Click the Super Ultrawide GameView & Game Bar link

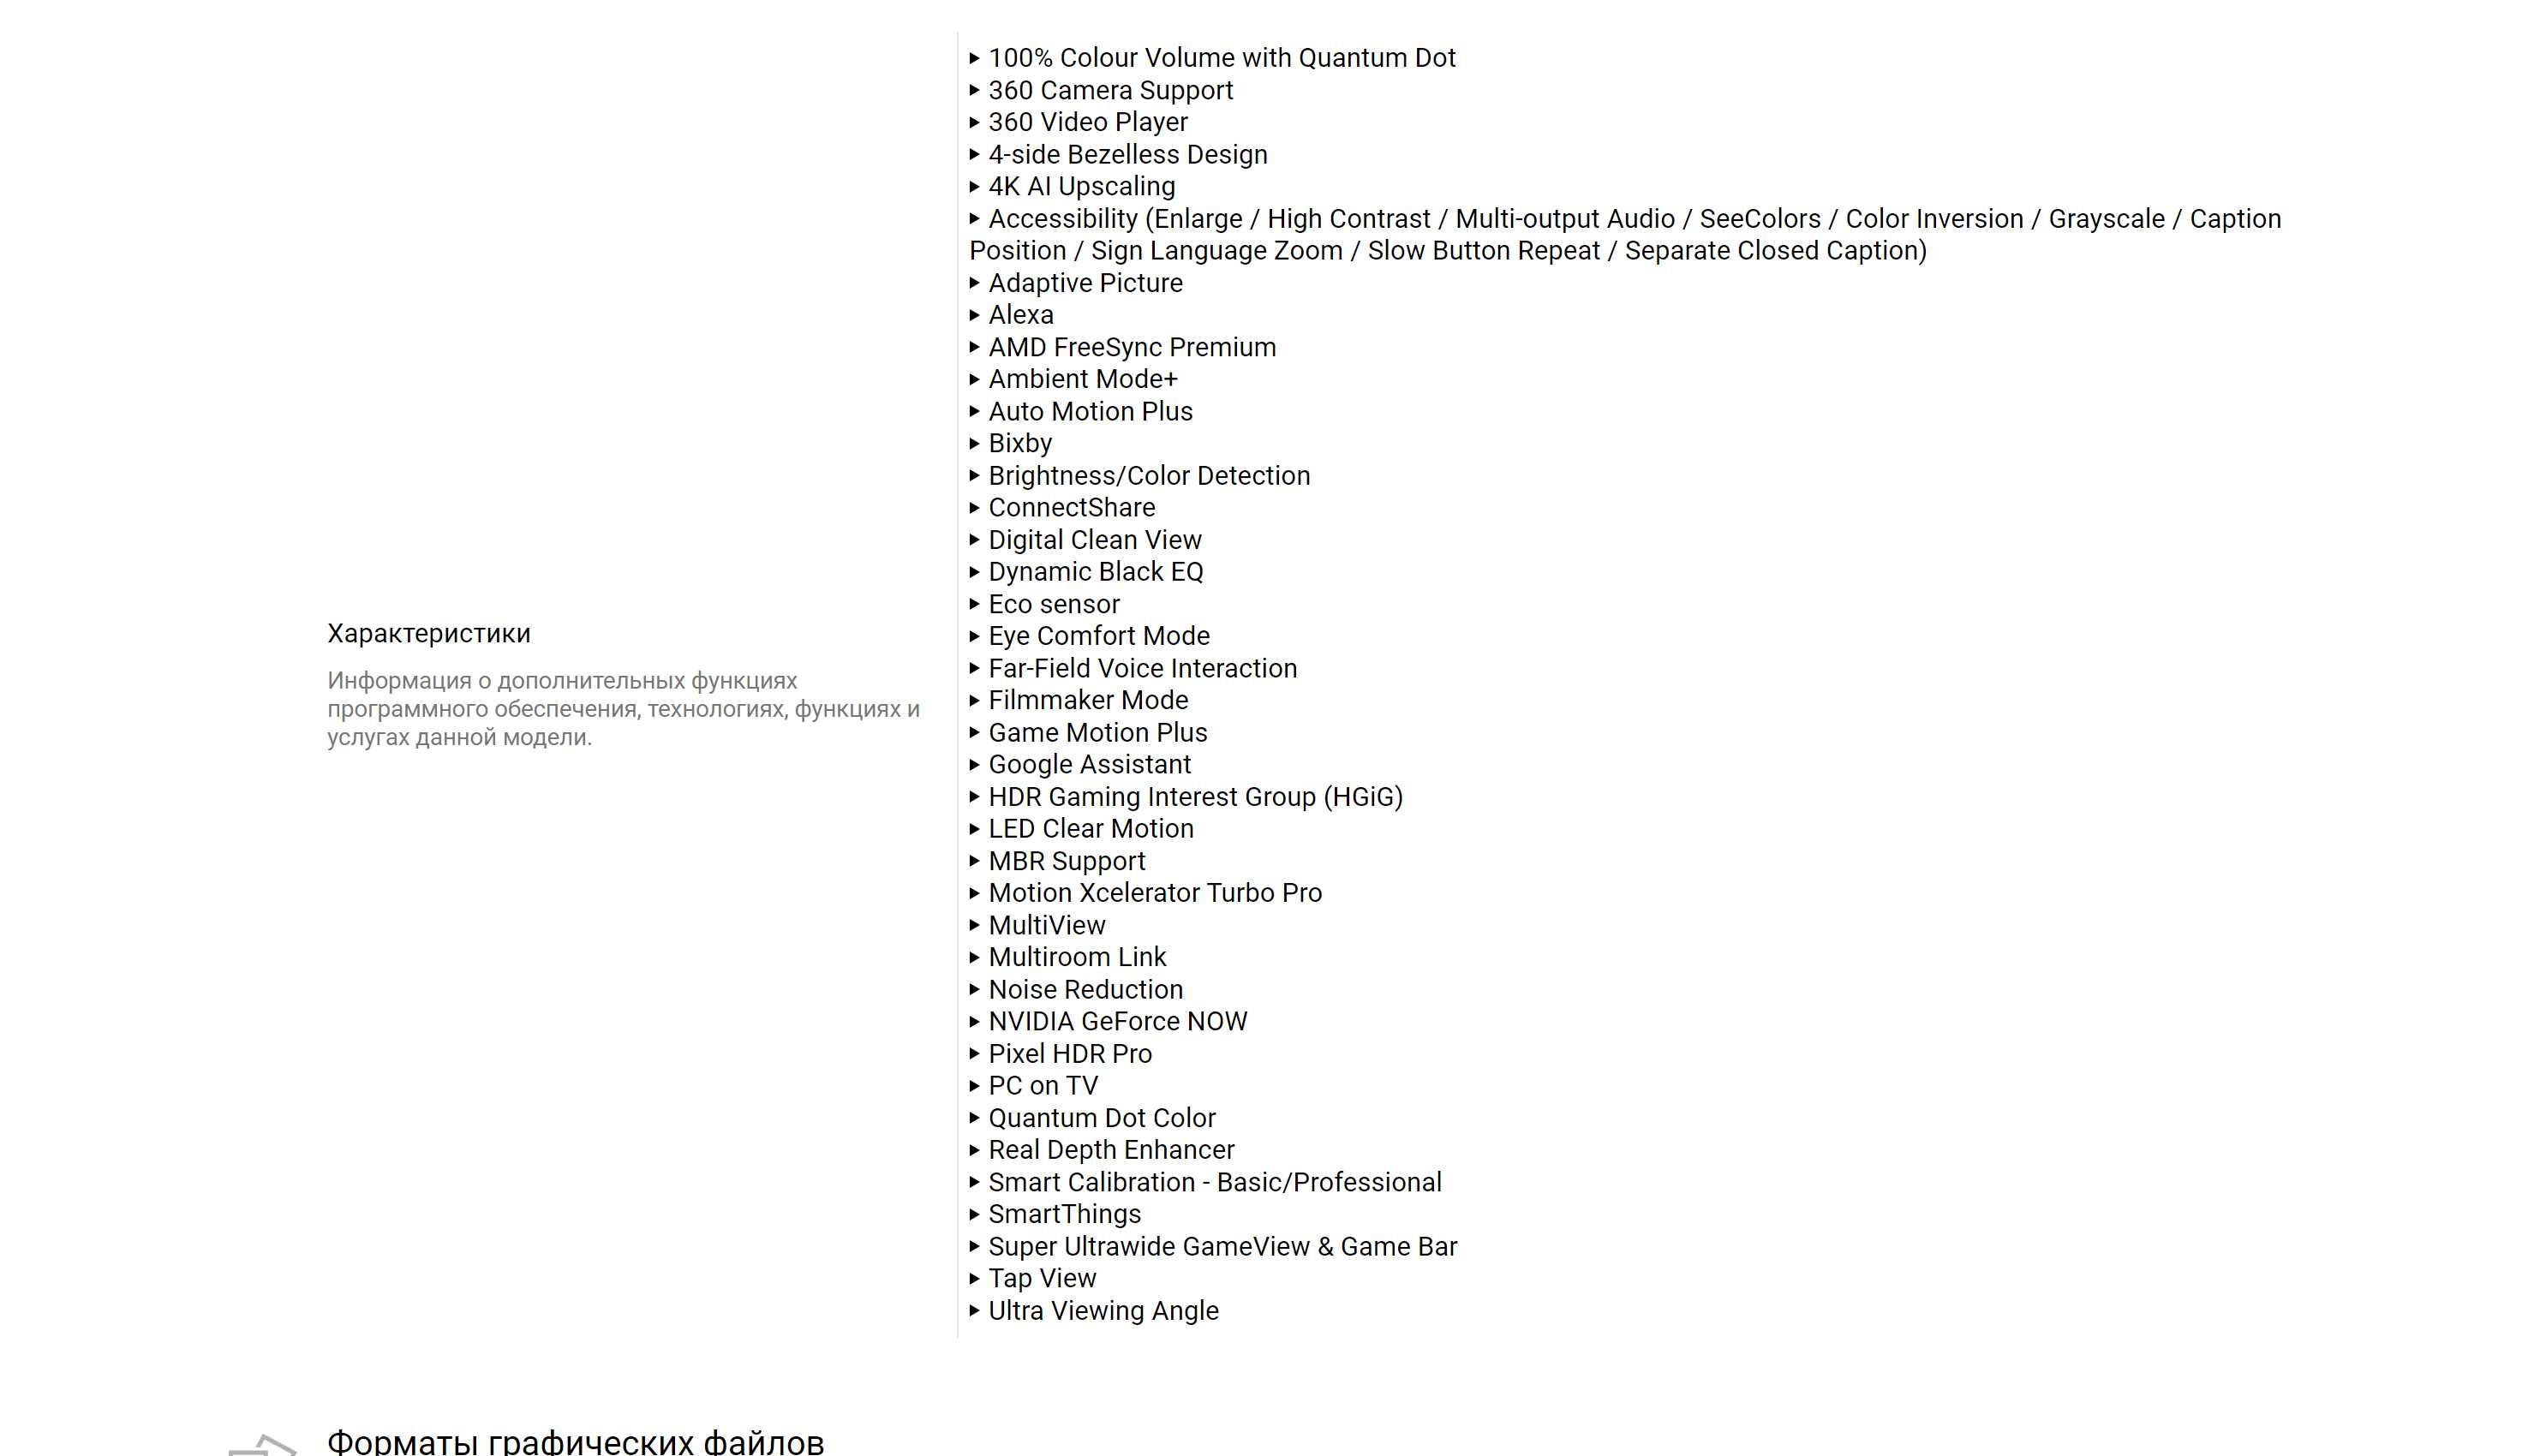(x=1223, y=1247)
